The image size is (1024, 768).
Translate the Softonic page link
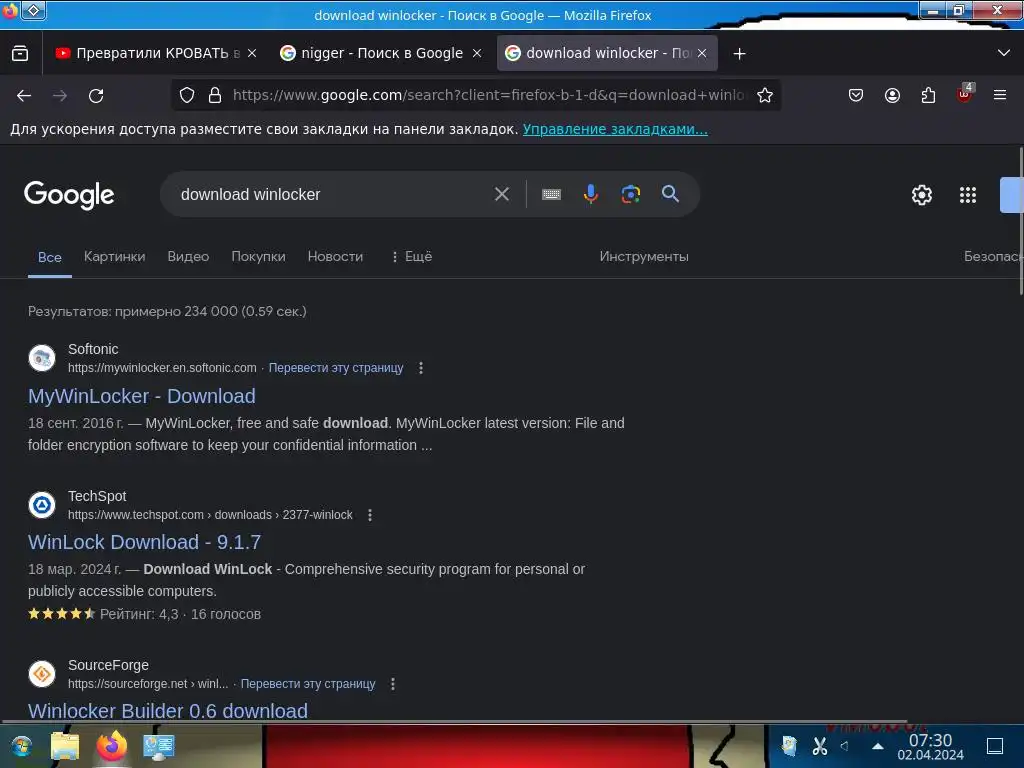336,368
